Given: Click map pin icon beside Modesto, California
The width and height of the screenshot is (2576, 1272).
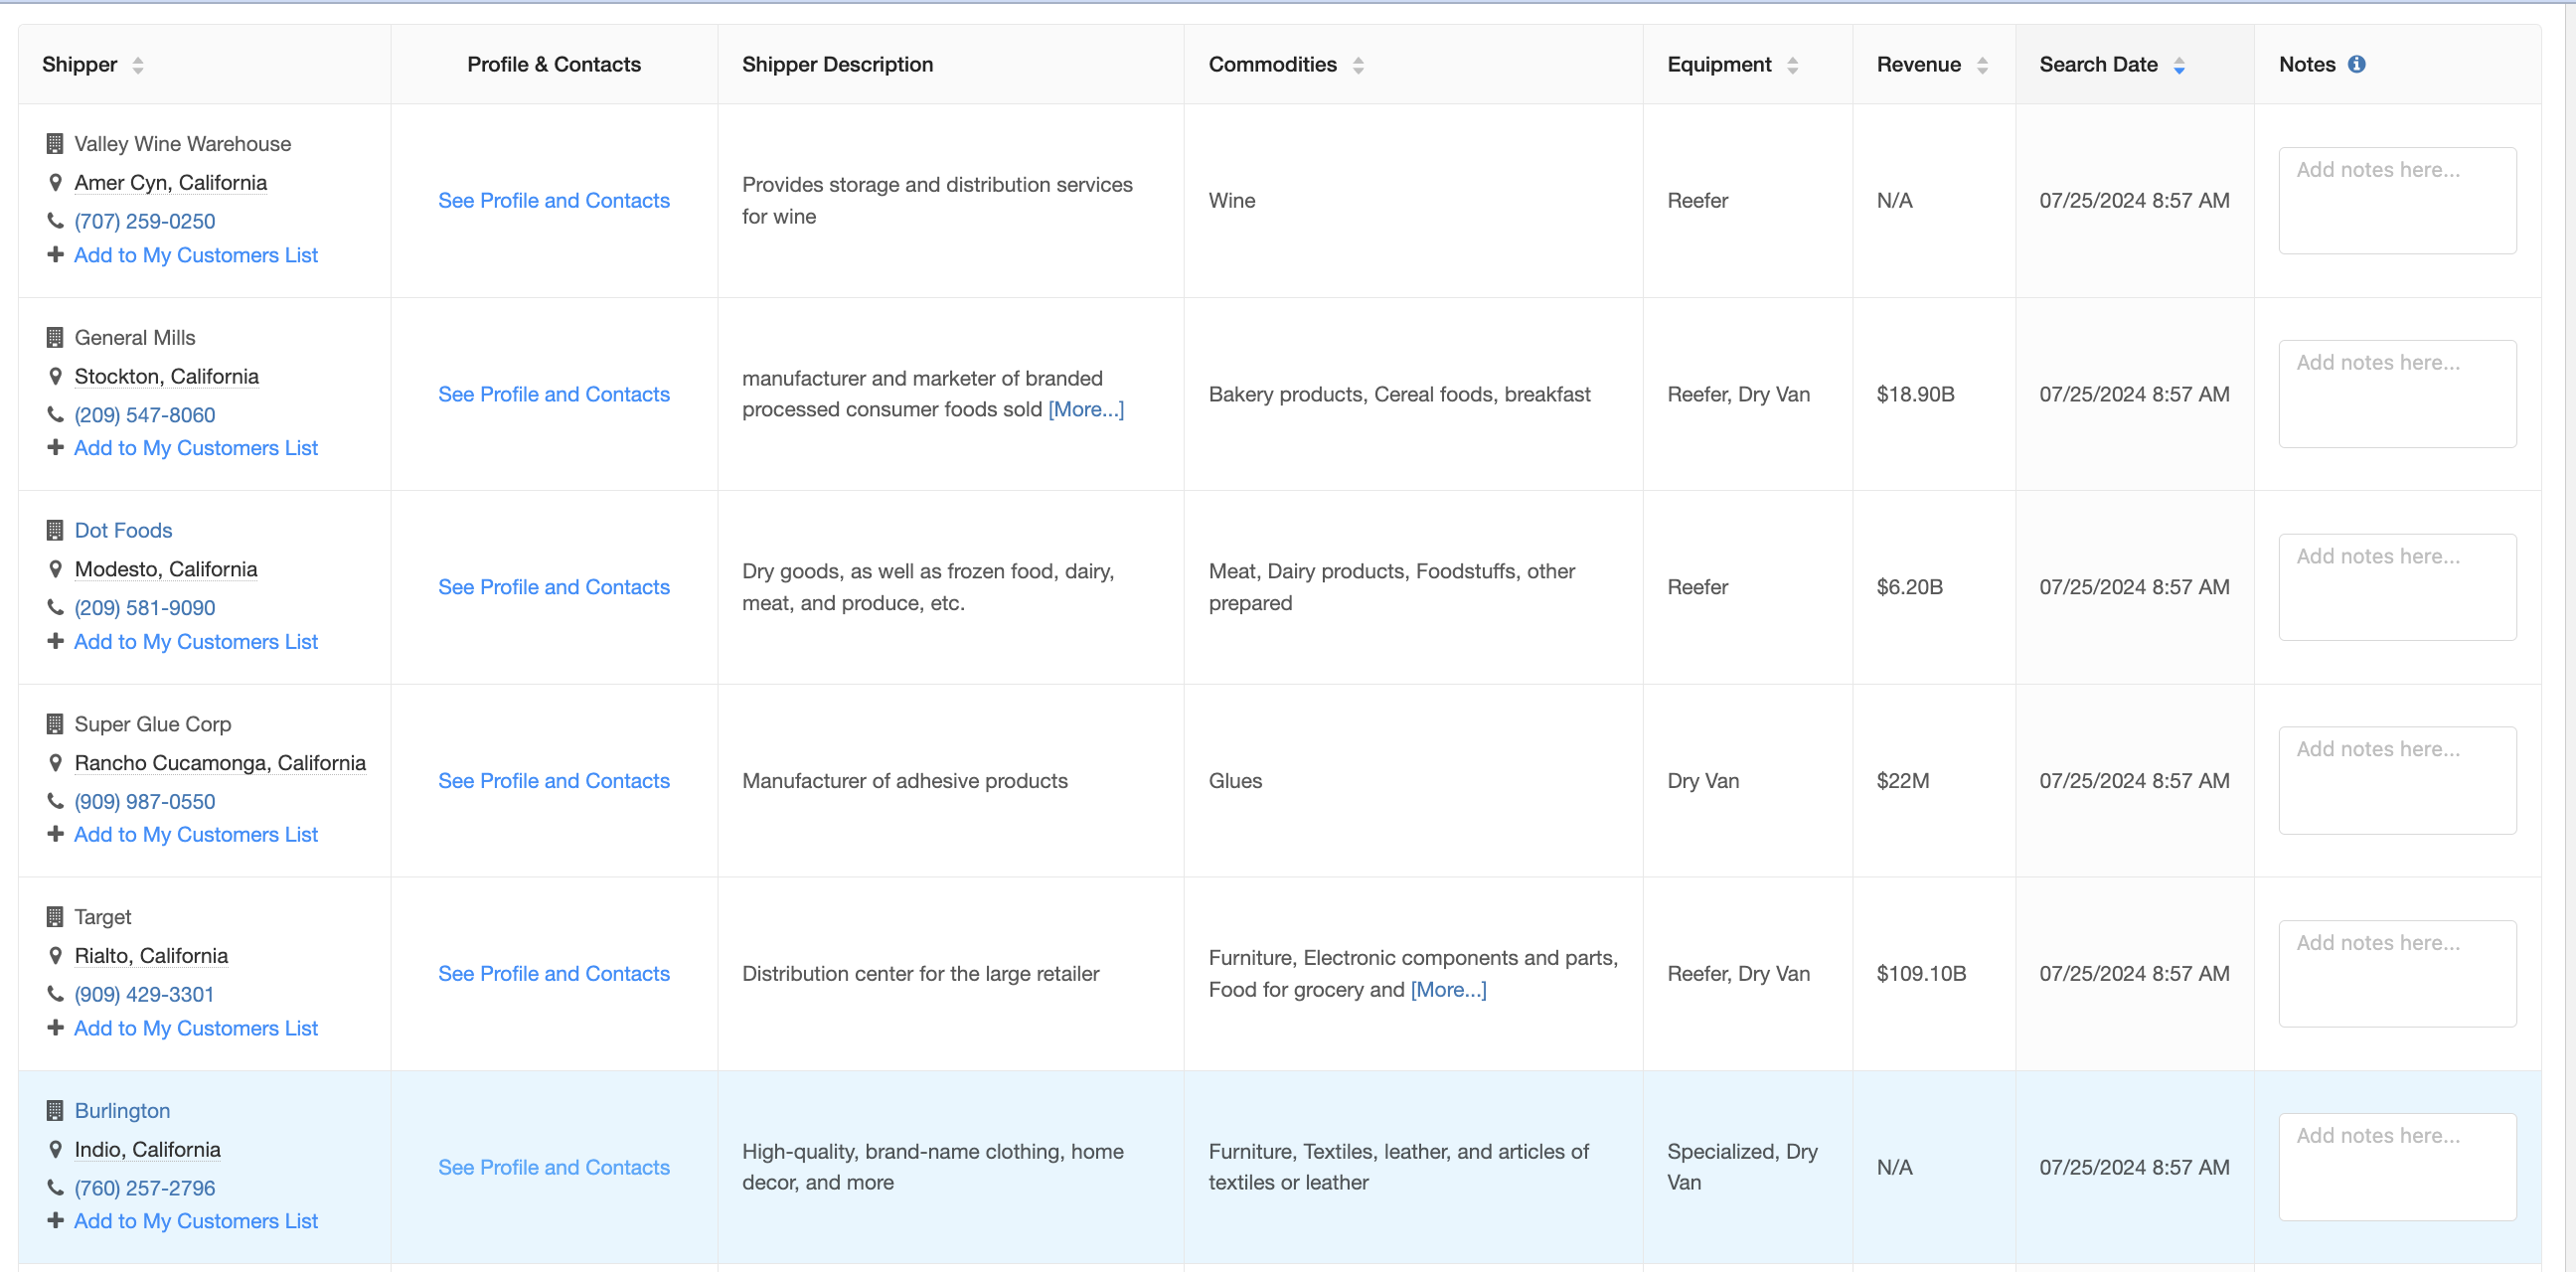Looking at the screenshot, I should click(x=55, y=570).
